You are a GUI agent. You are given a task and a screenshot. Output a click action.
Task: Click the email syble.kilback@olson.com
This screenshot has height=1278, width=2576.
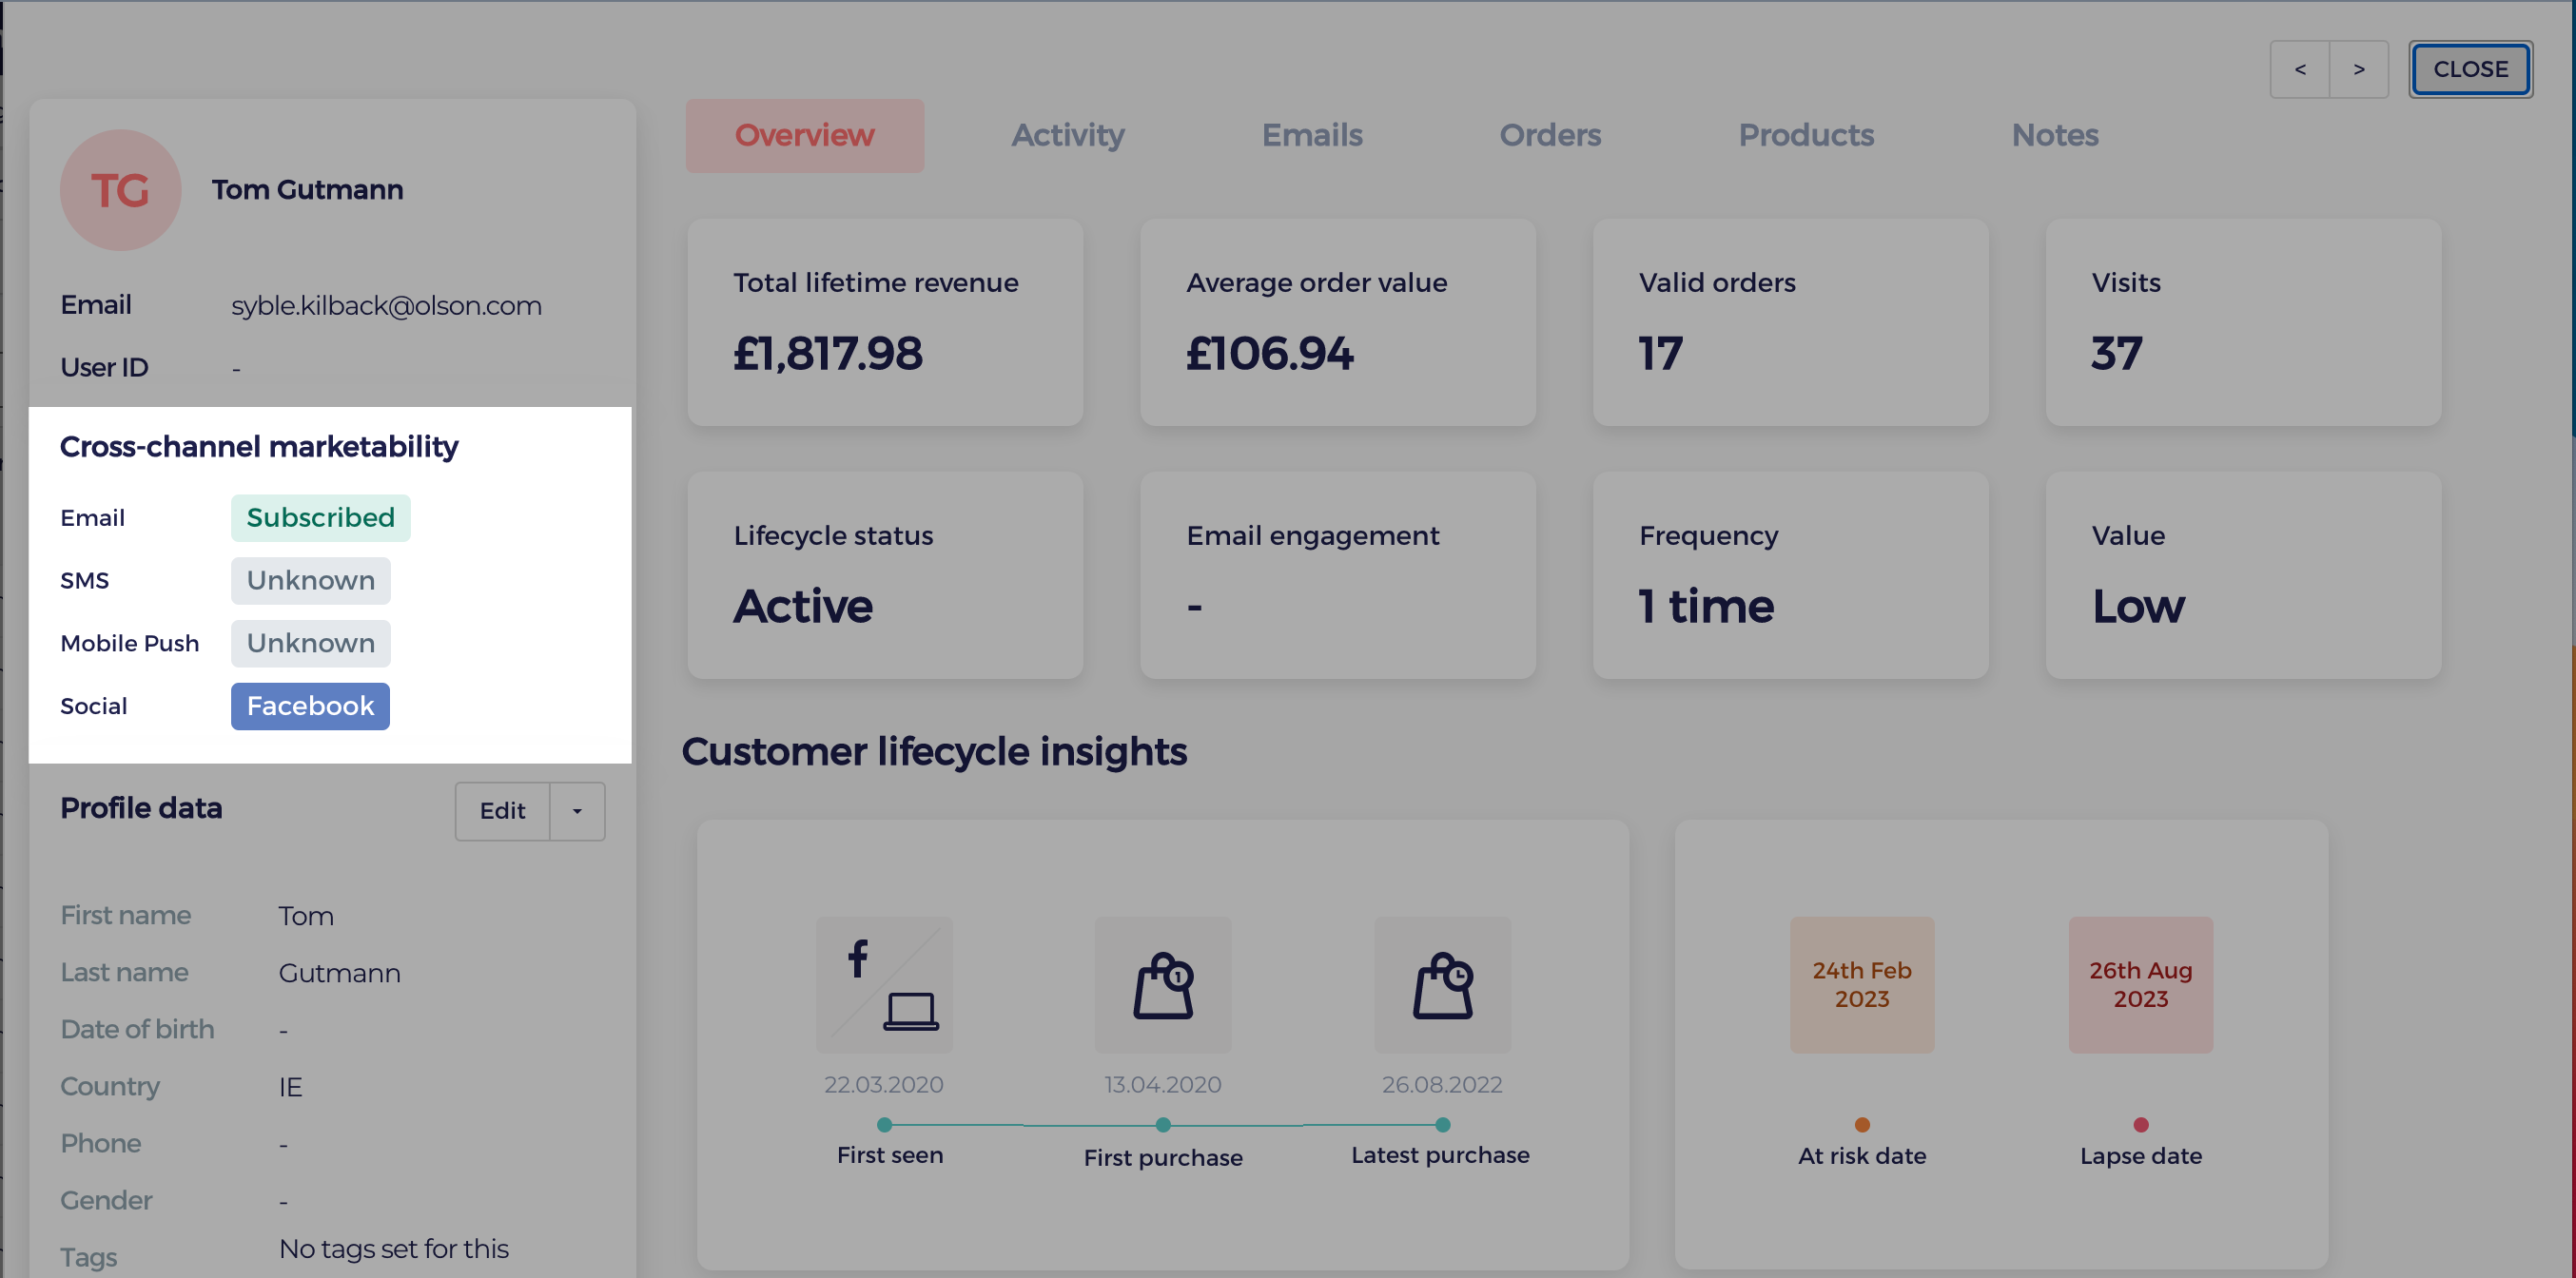pyautogui.click(x=386, y=306)
